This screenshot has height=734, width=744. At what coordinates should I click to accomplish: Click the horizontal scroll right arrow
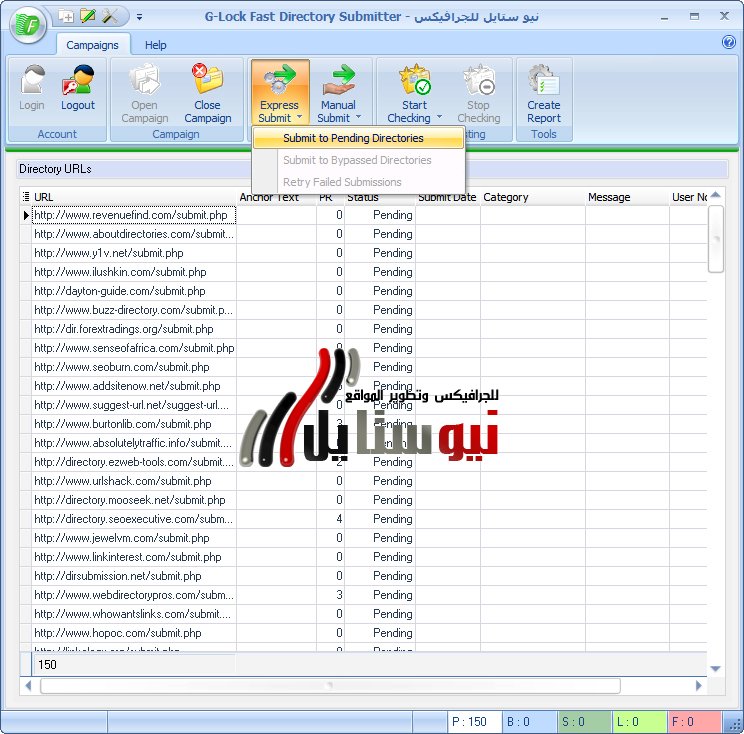(x=699, y=686)
